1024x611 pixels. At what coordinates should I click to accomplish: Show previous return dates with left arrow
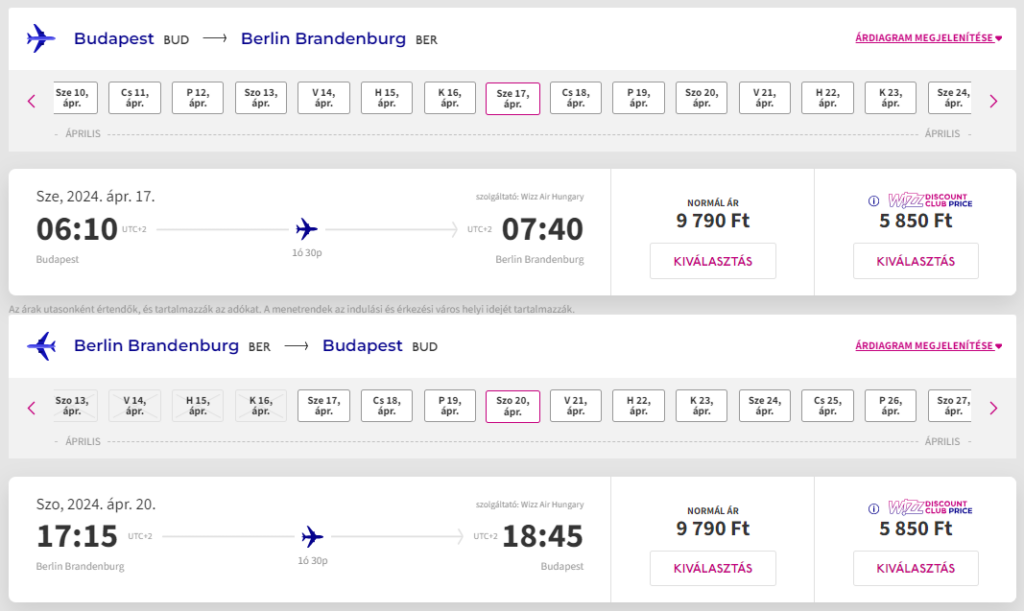coord(31,408)
